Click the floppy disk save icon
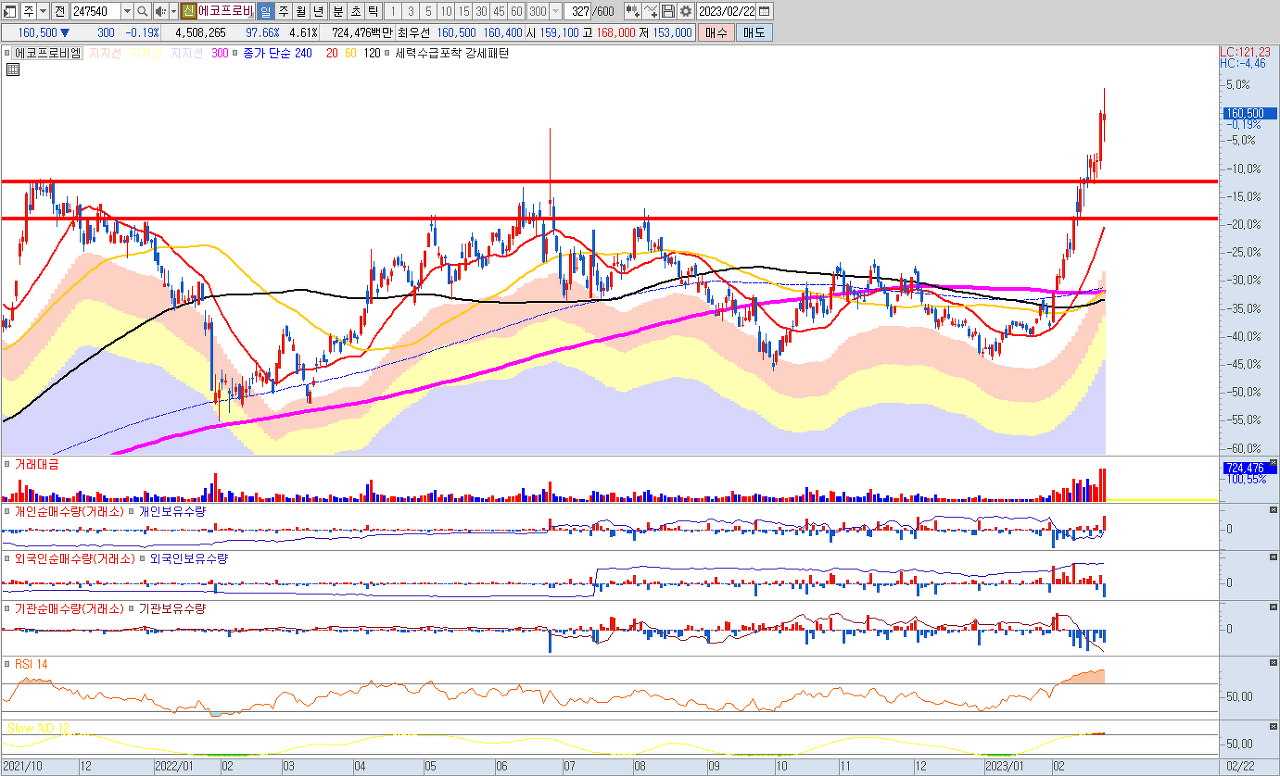Viewport: 1280px width, 776px height. pyautogui.click(x=668, y=11)
